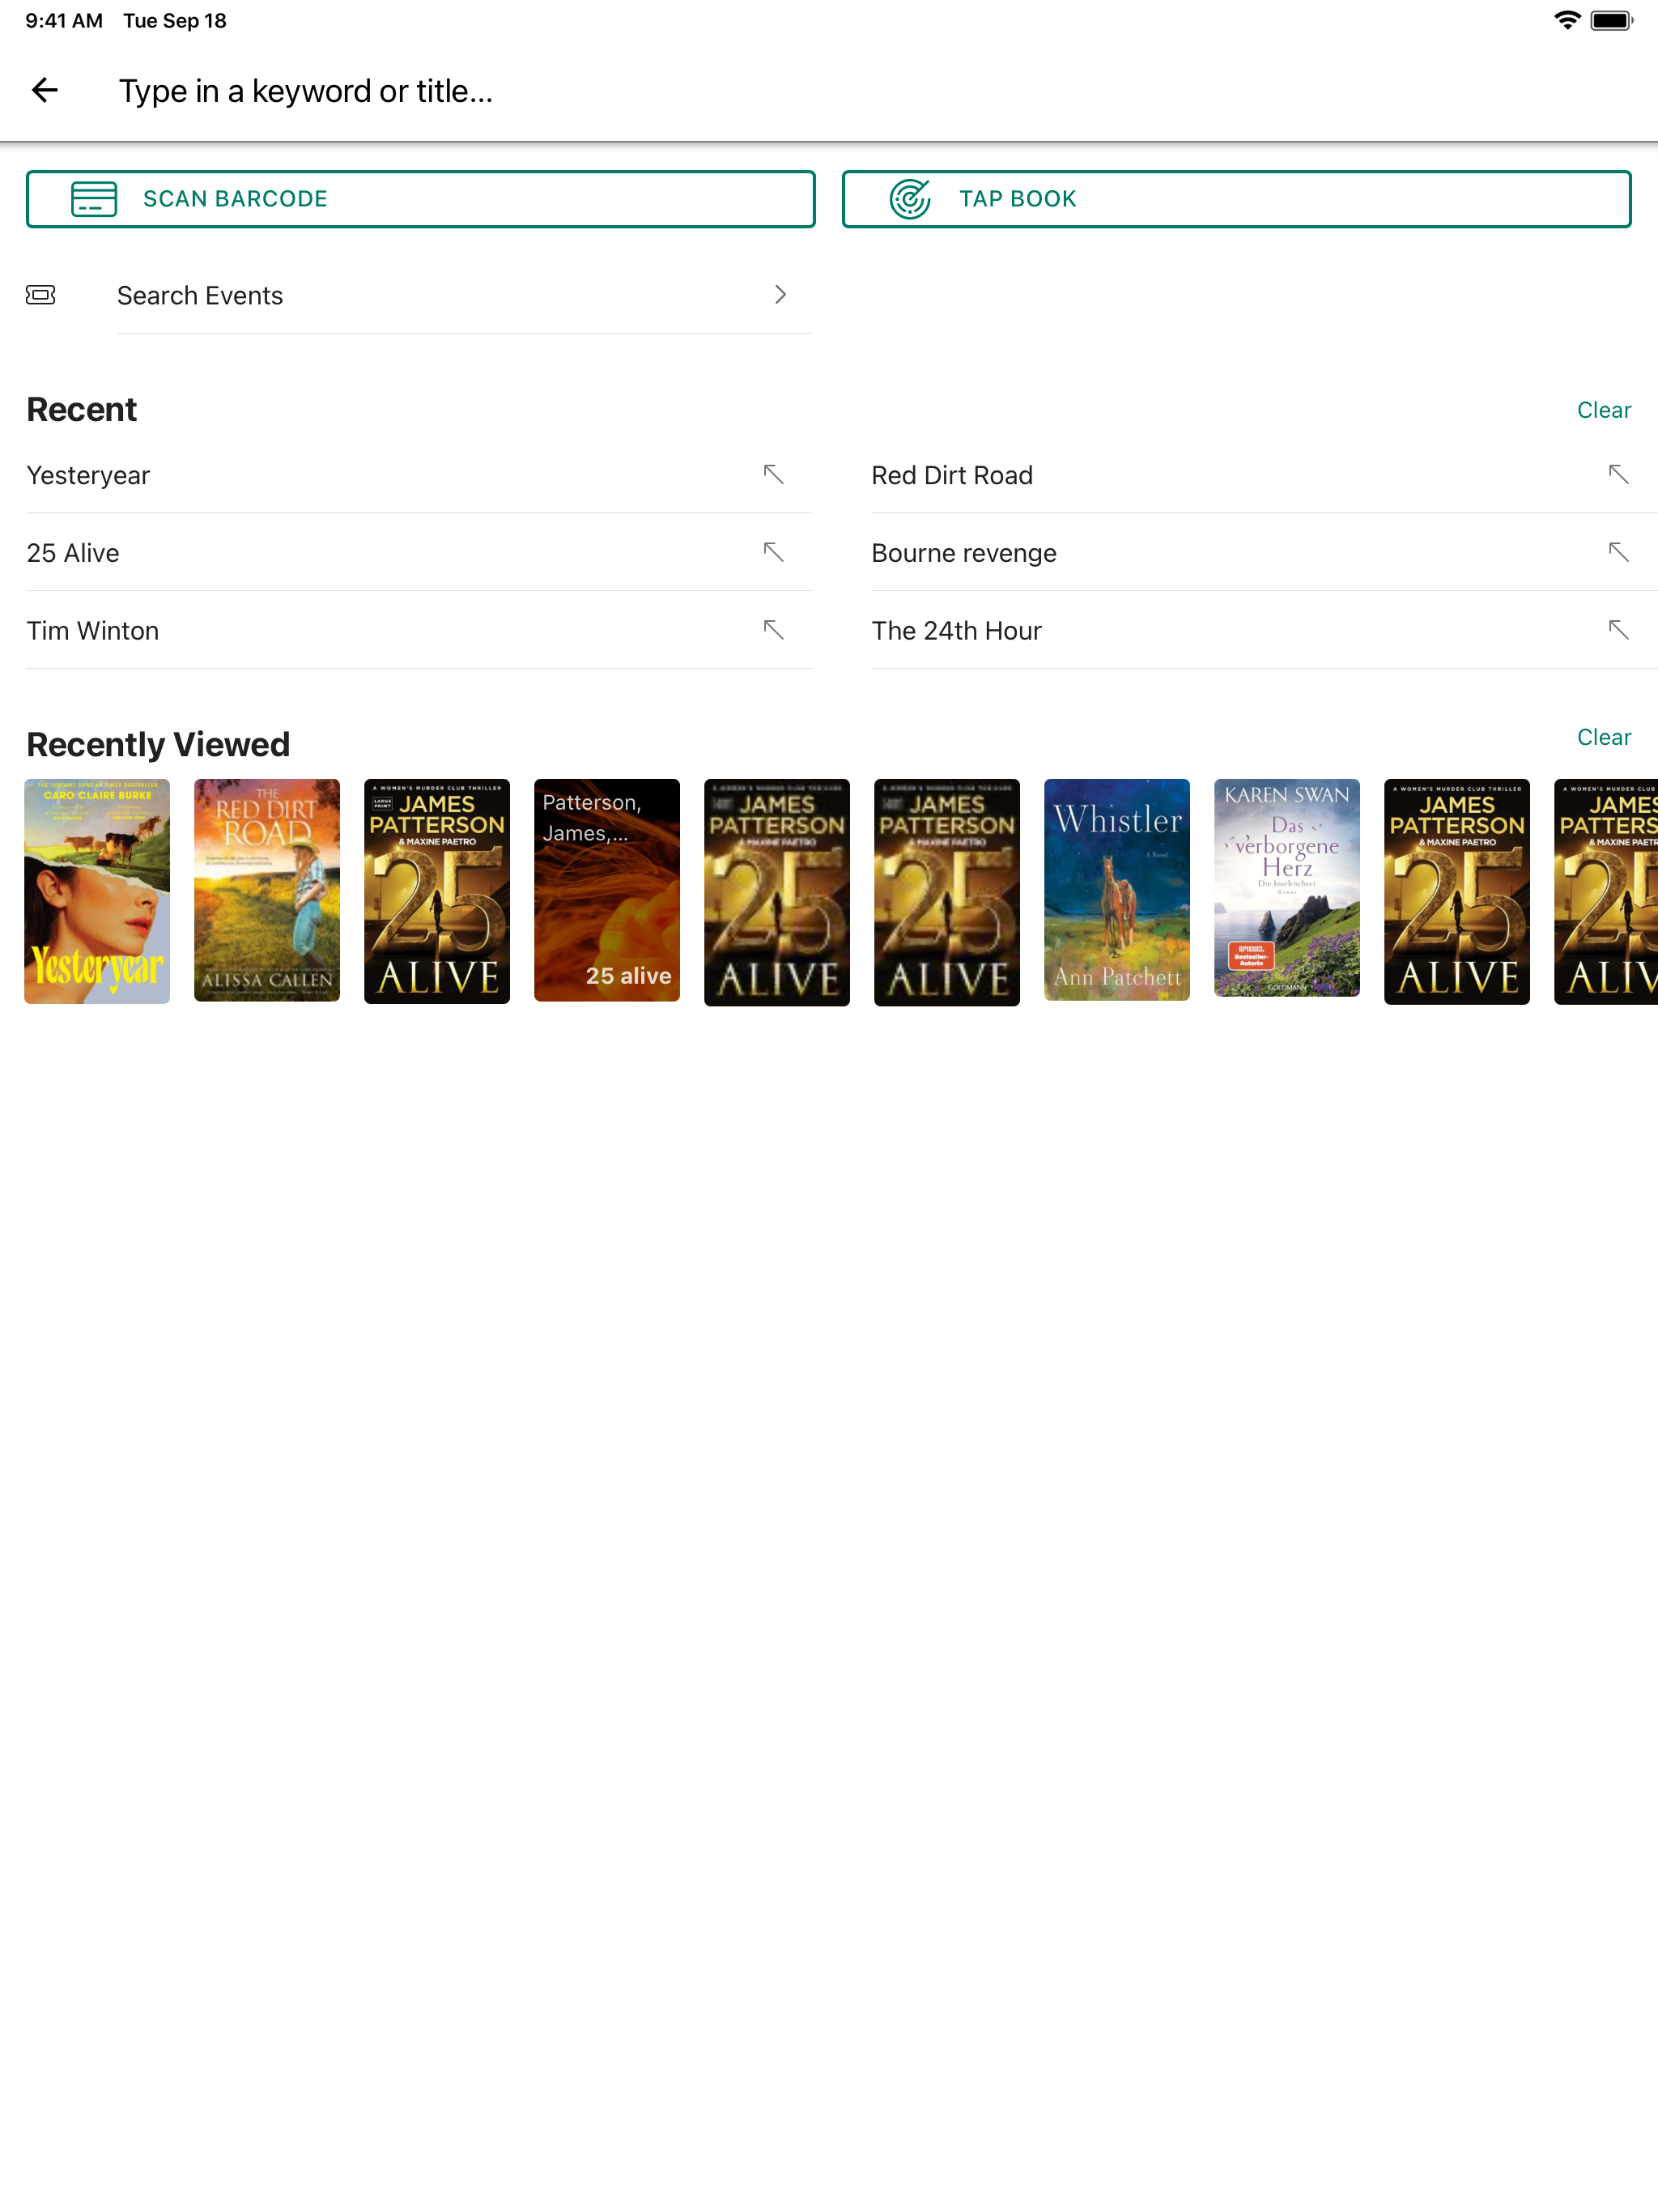This screenshot has width=1658, height=2212.
Task: Check the battery status icon
Action: coord(1612,21)
